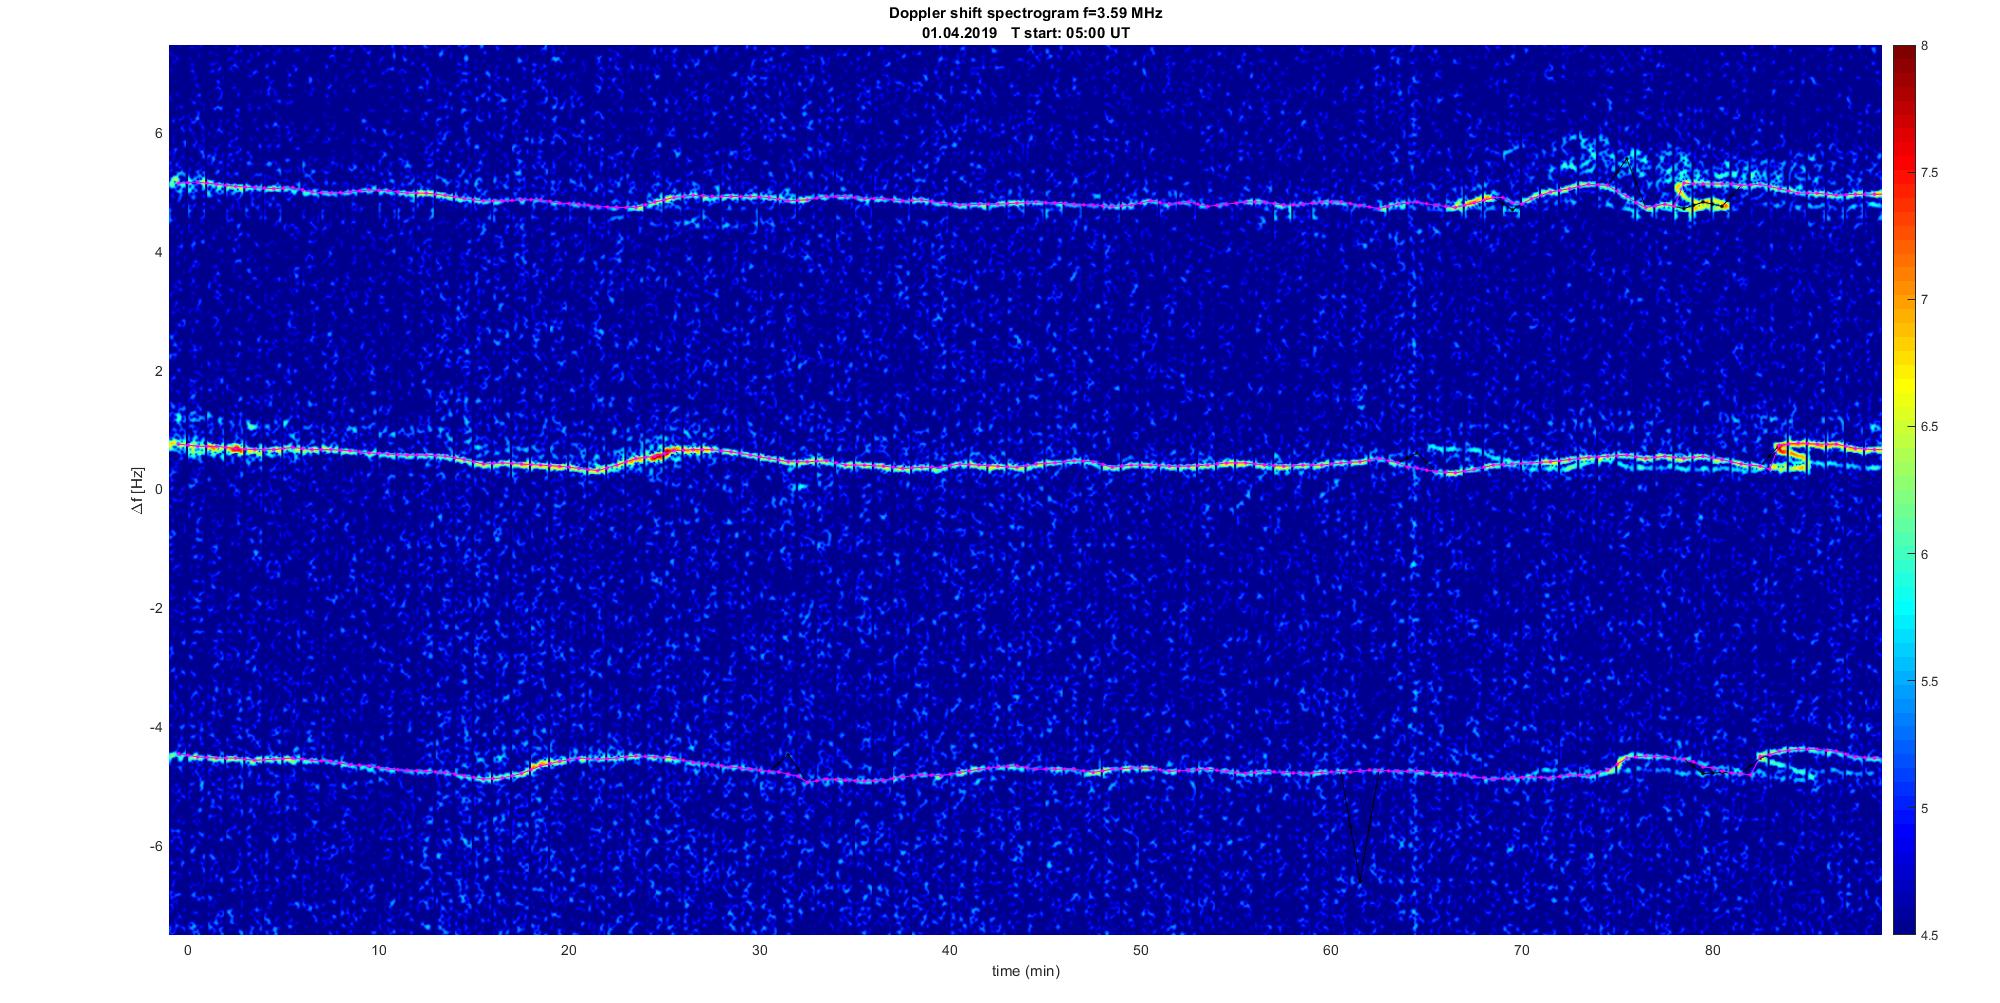Click the x-axis tick label '60'
2000x1003 pixels.
pos(1331,950)
